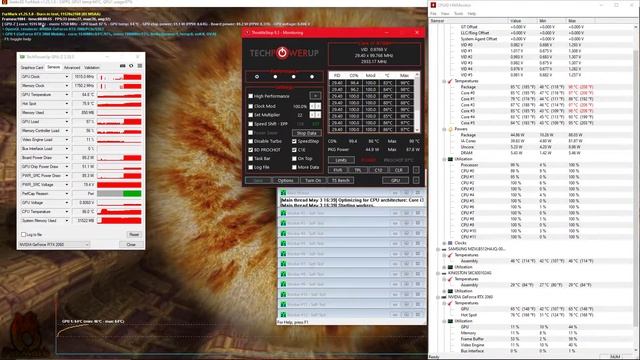Click Prime95 Worker #9 window icon
640x360 pixels.
tap(283, 294)
